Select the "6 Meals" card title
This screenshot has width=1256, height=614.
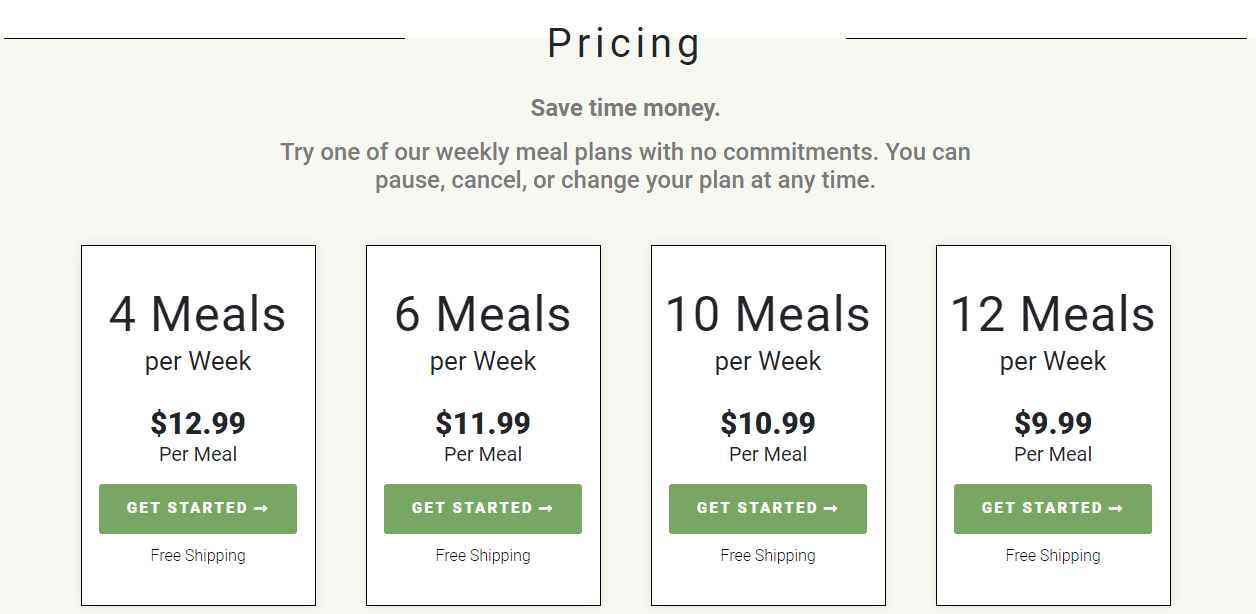pos(483,314)
